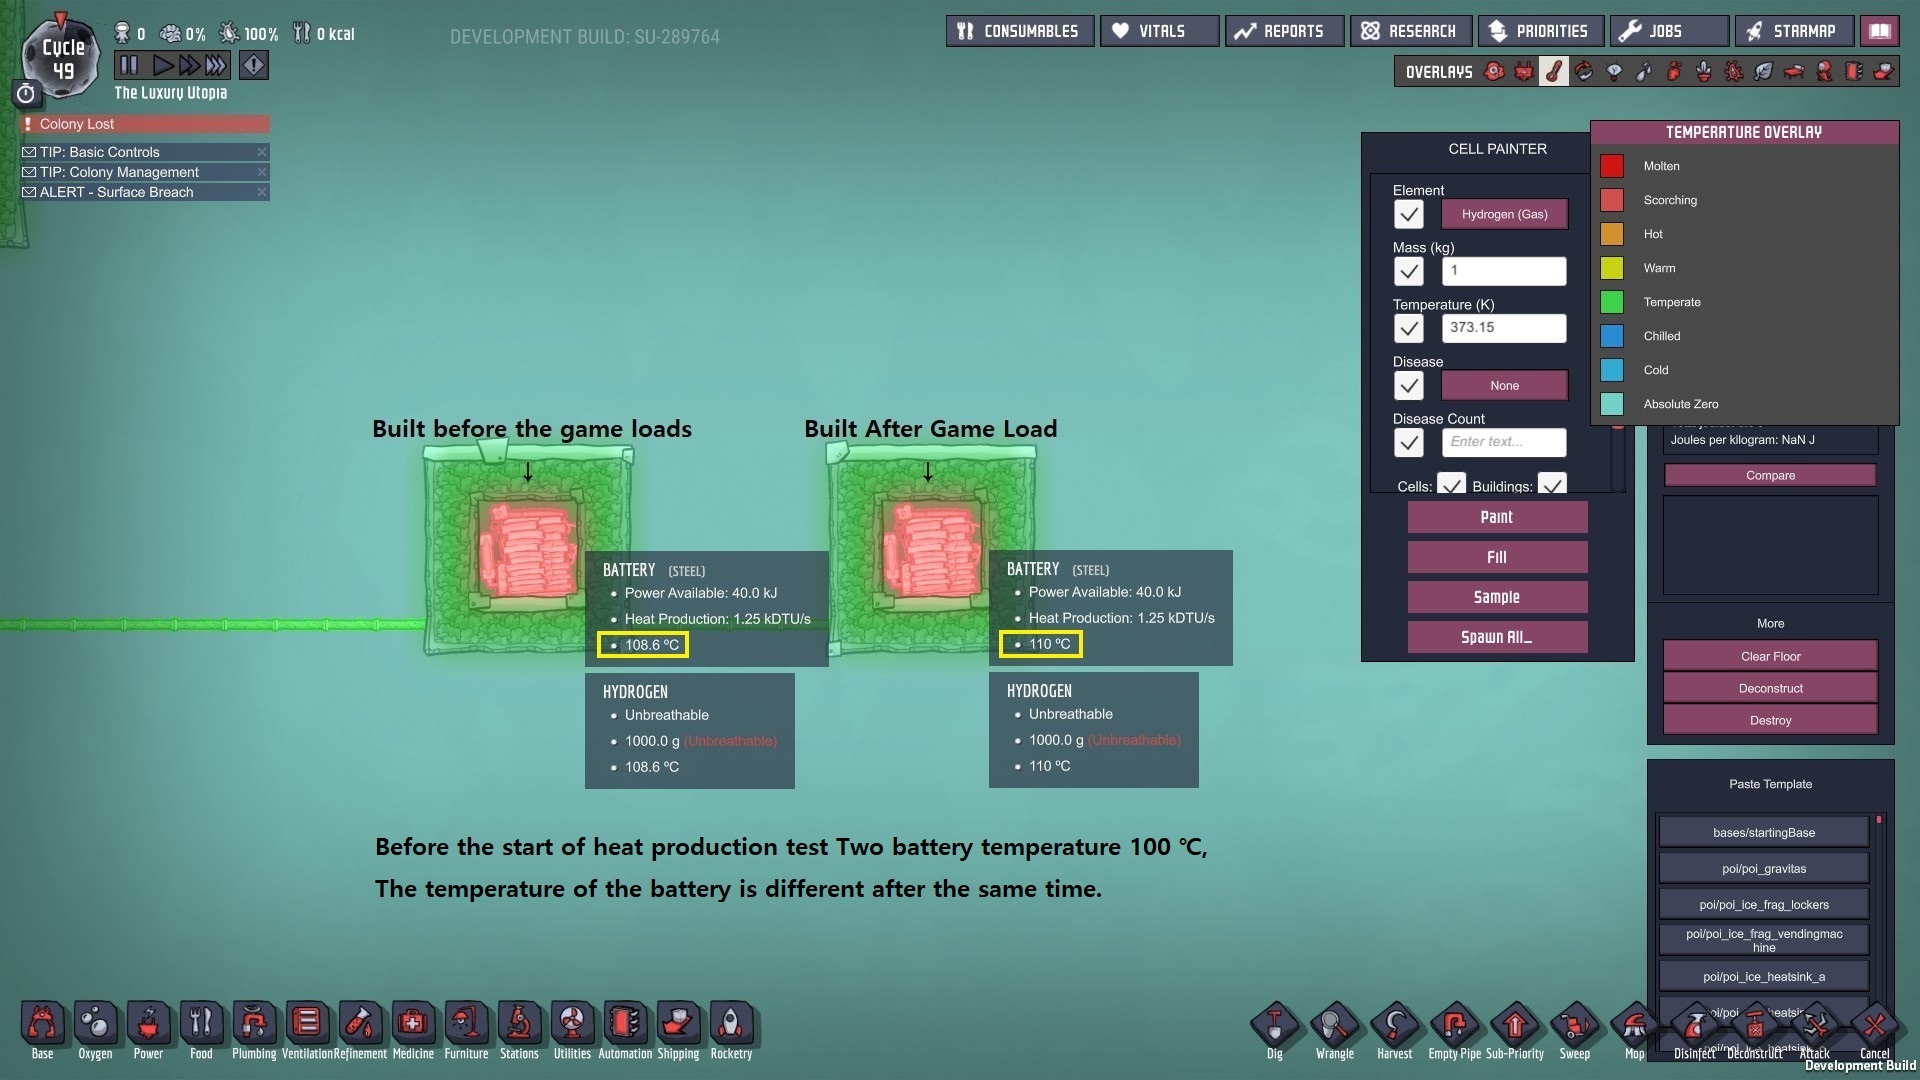
Task: Click the Temperature (K) input field
Action: click(x=1503, y=328)
